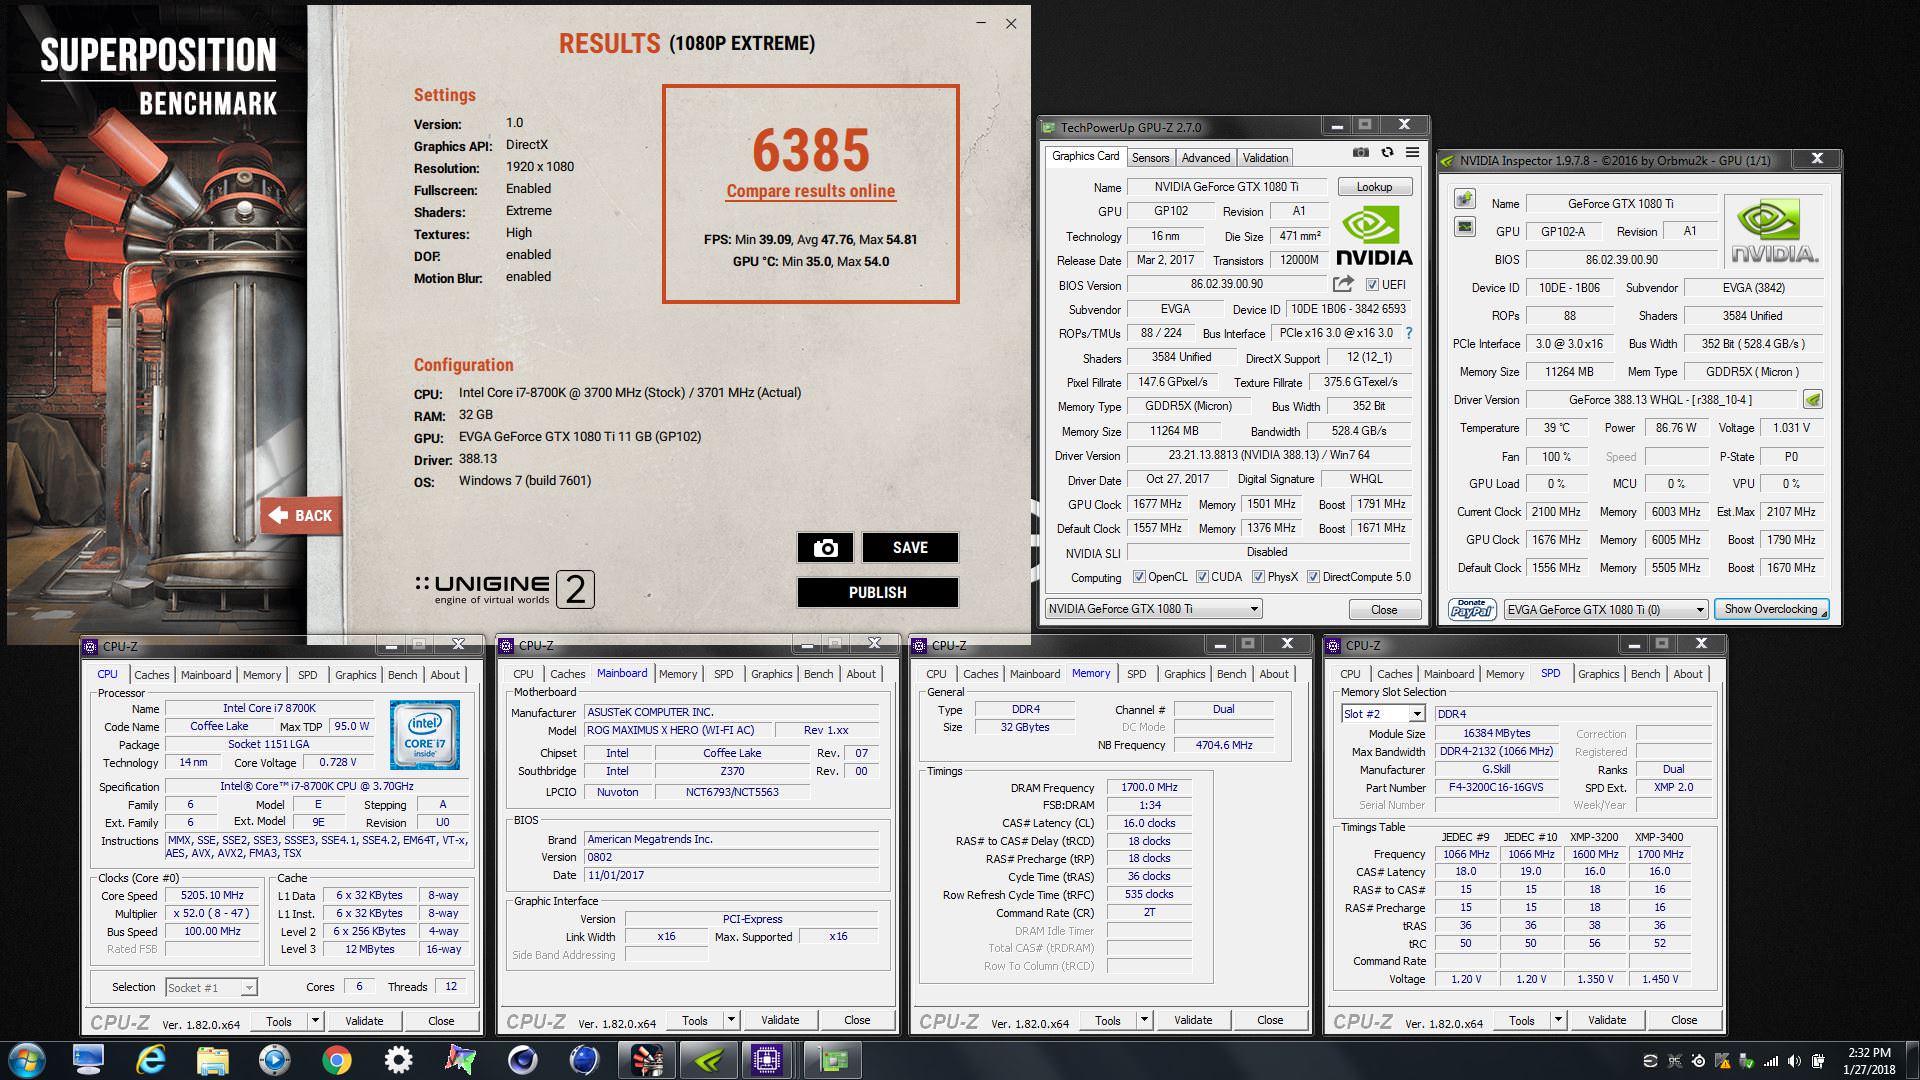Open Windows Media Player from the taskbar
Image resolution: width=1920 pixels, height=1080 pixels.
(x=274, y=1059)
